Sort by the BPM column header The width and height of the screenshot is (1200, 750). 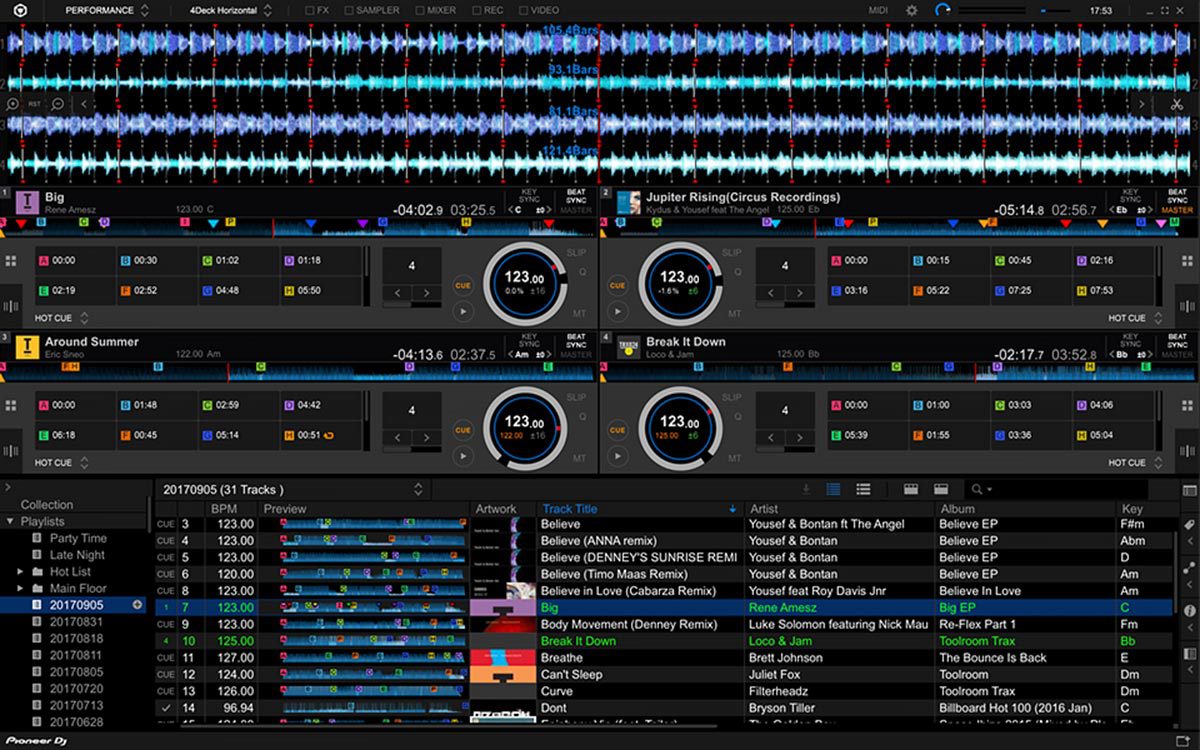point(231,509)
